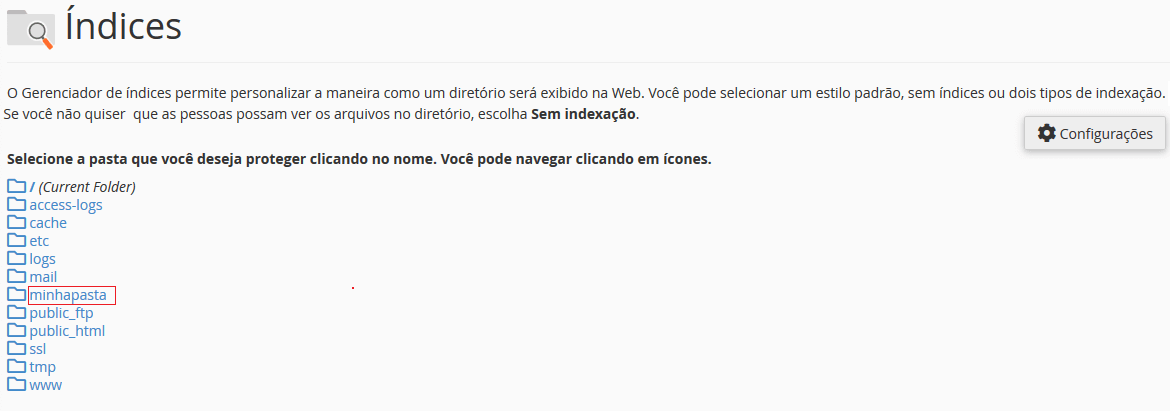Screen dimensions: 1170x411
Task: Click the Índices page header icon
Action: pos(31,28)
